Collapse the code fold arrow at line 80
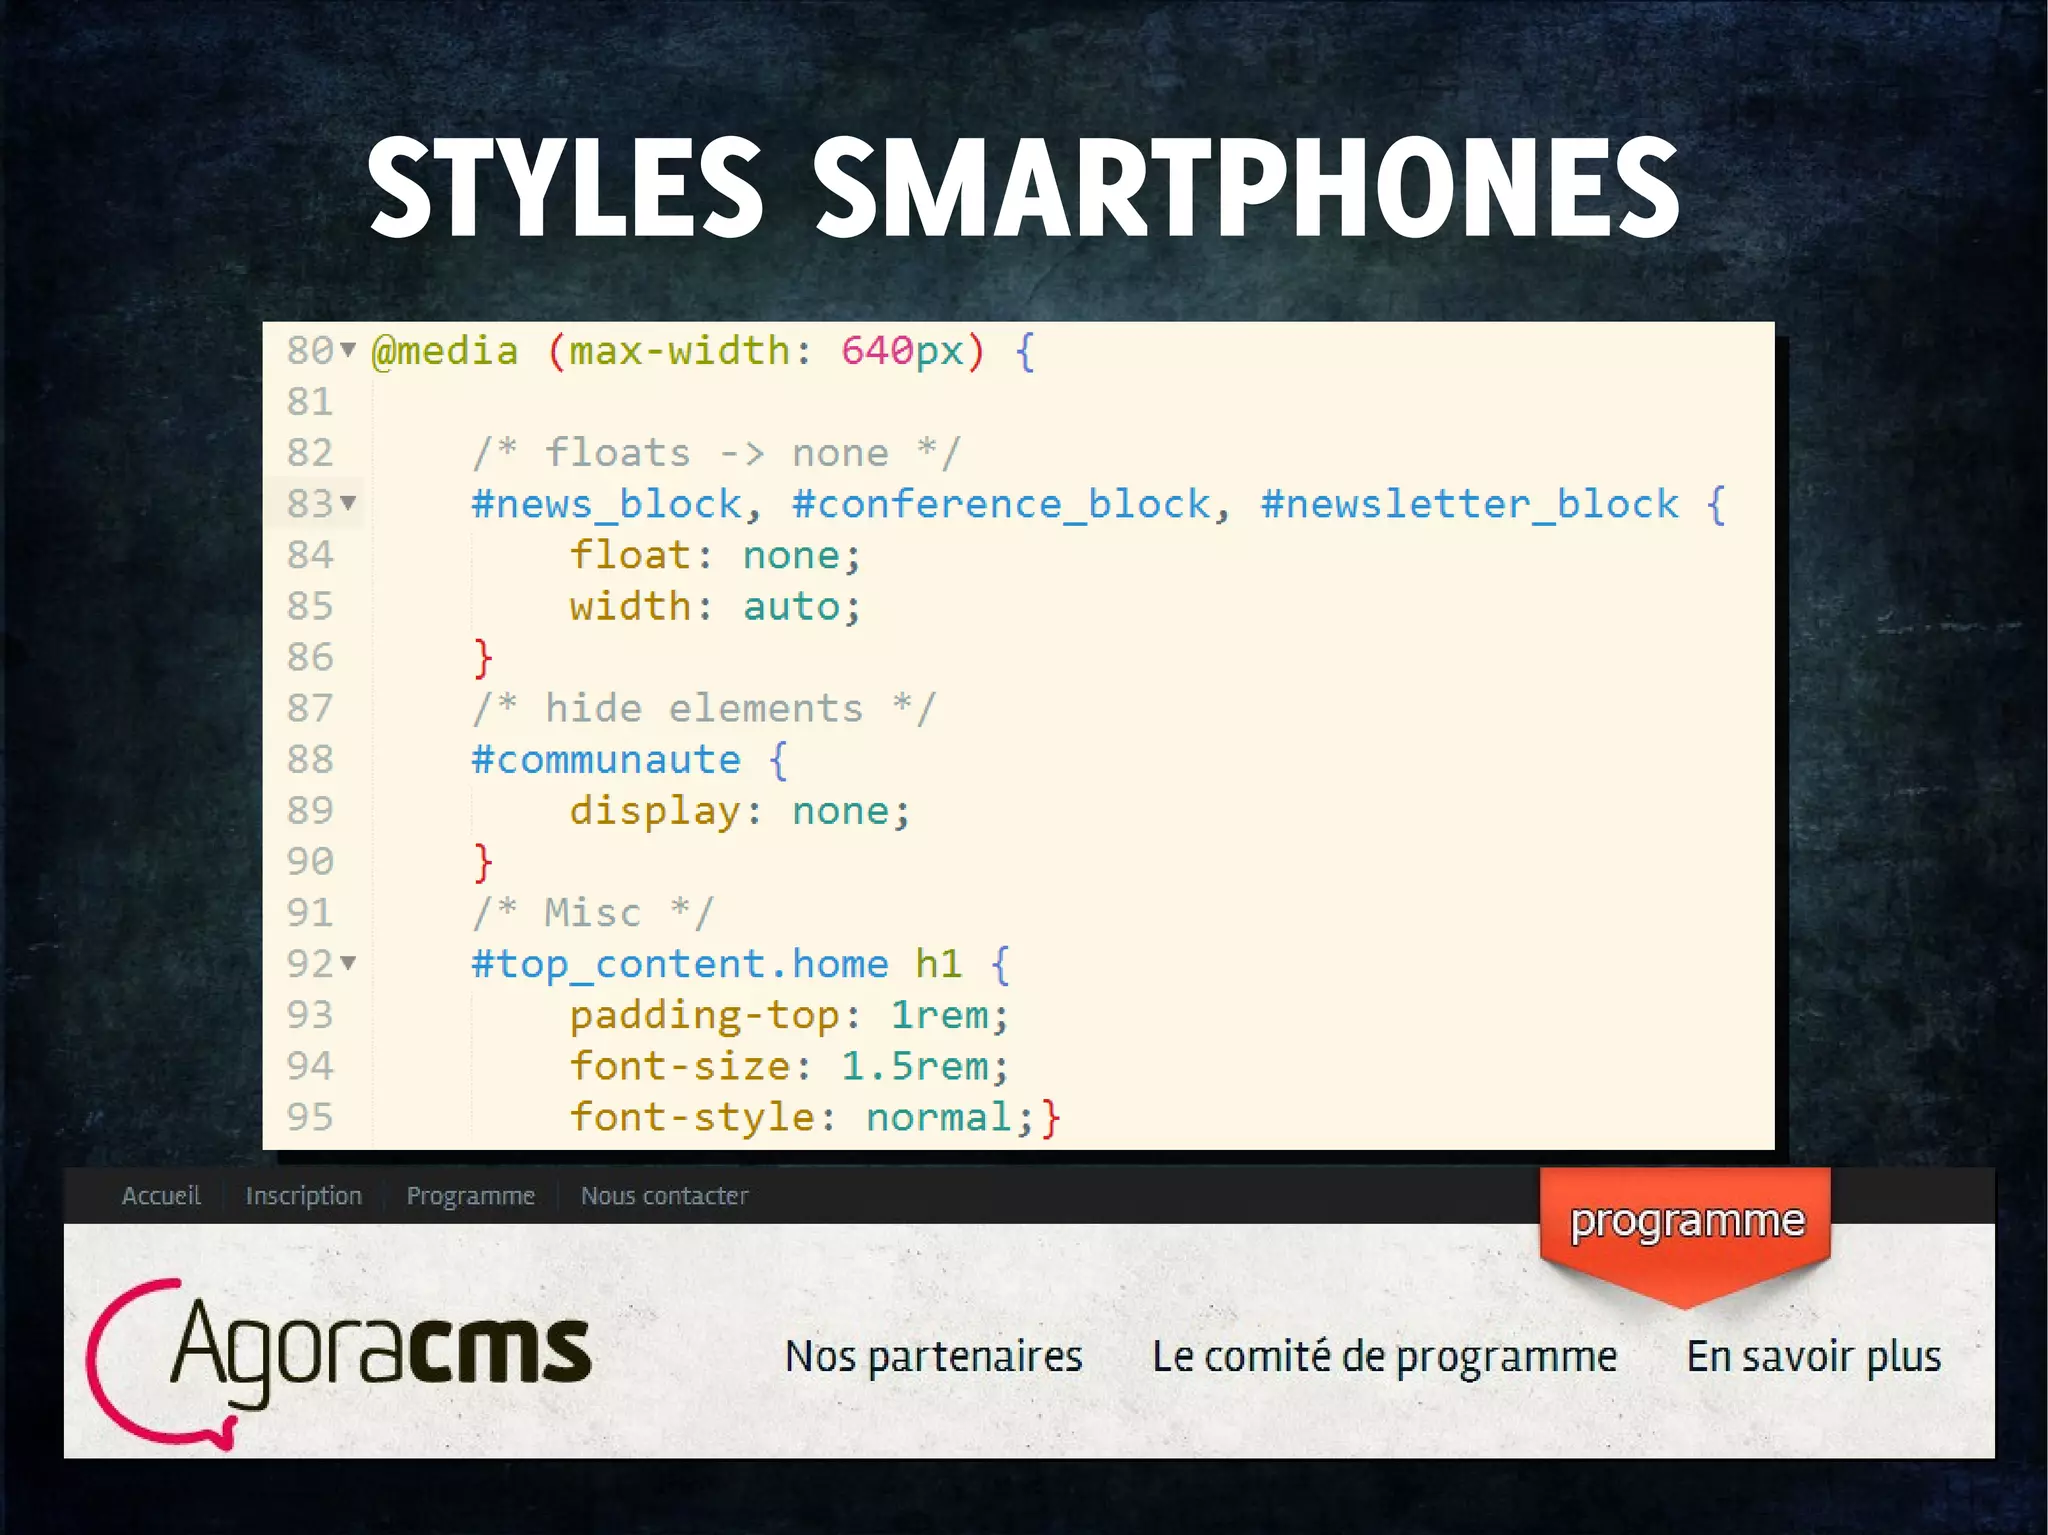 [x=348, y=350]
